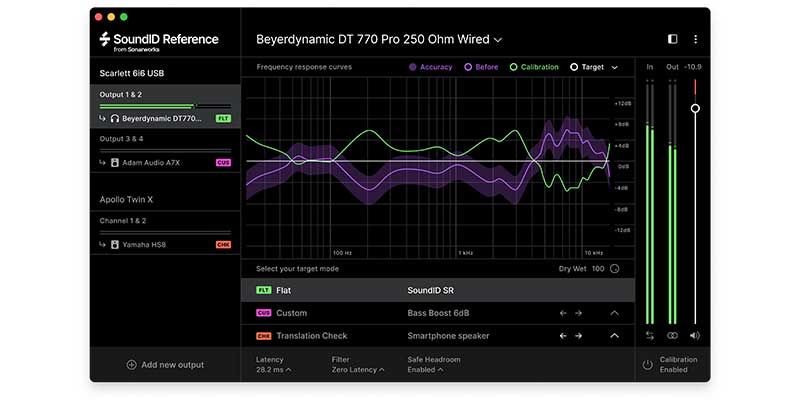Open the three-dot more options menu
The image size is (800, 400).
[695, 39]
